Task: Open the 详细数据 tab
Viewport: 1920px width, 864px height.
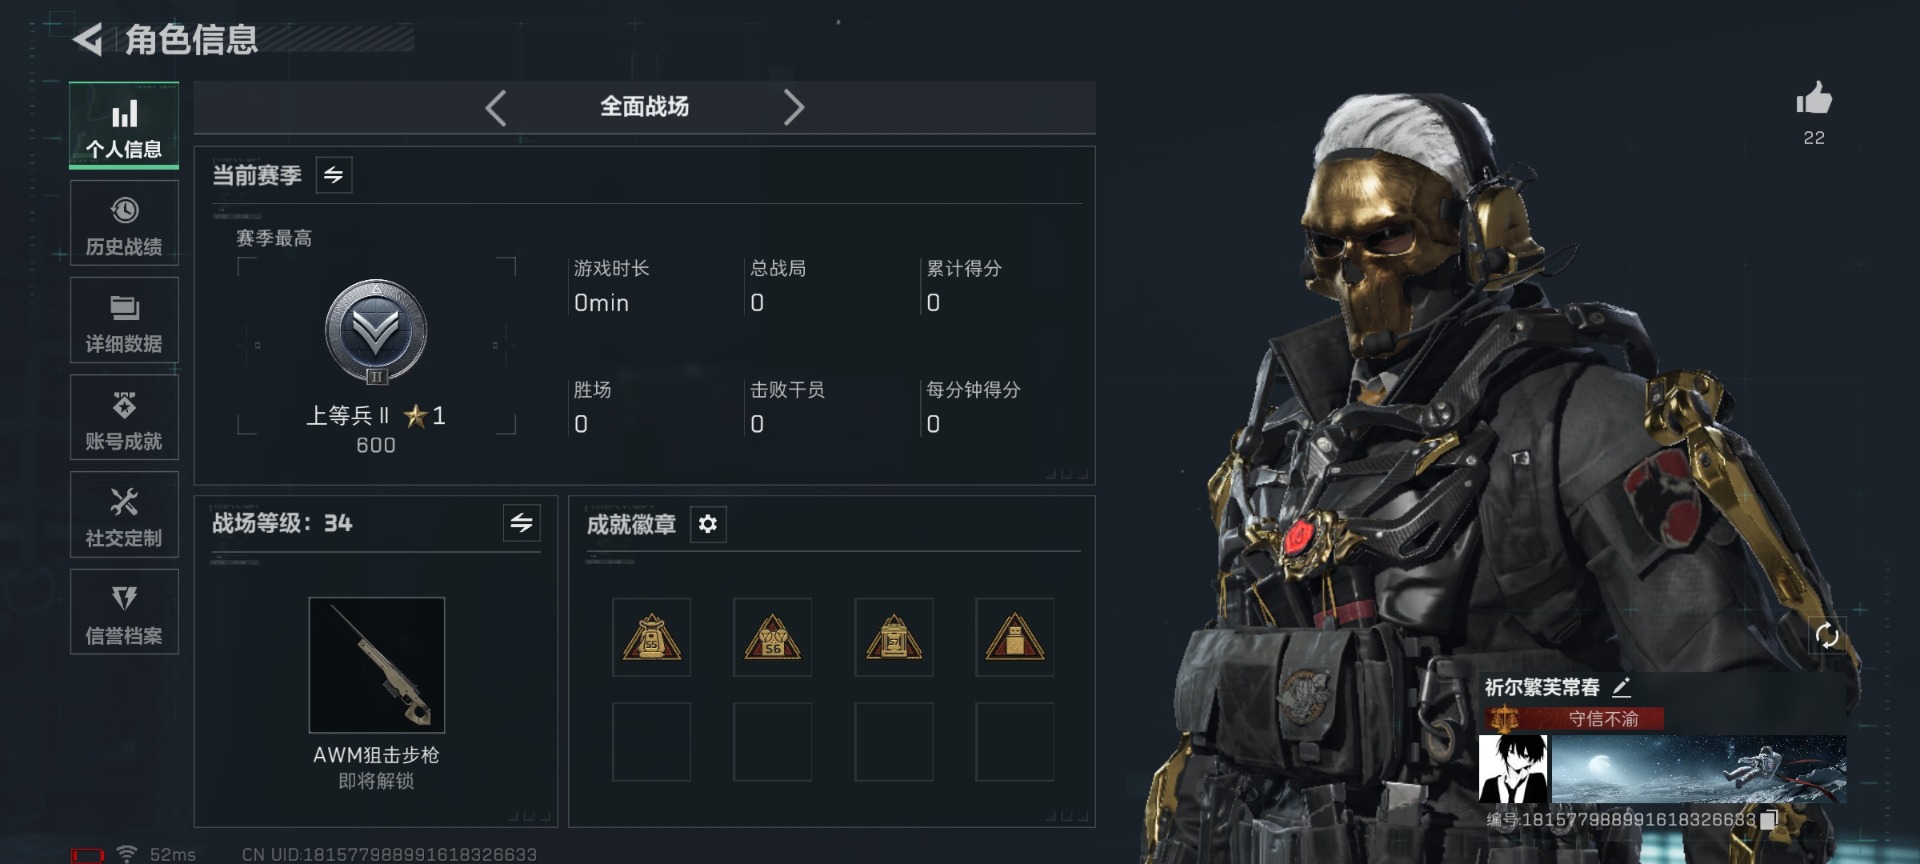Action: pyautogui.click(x=124, y=321)
